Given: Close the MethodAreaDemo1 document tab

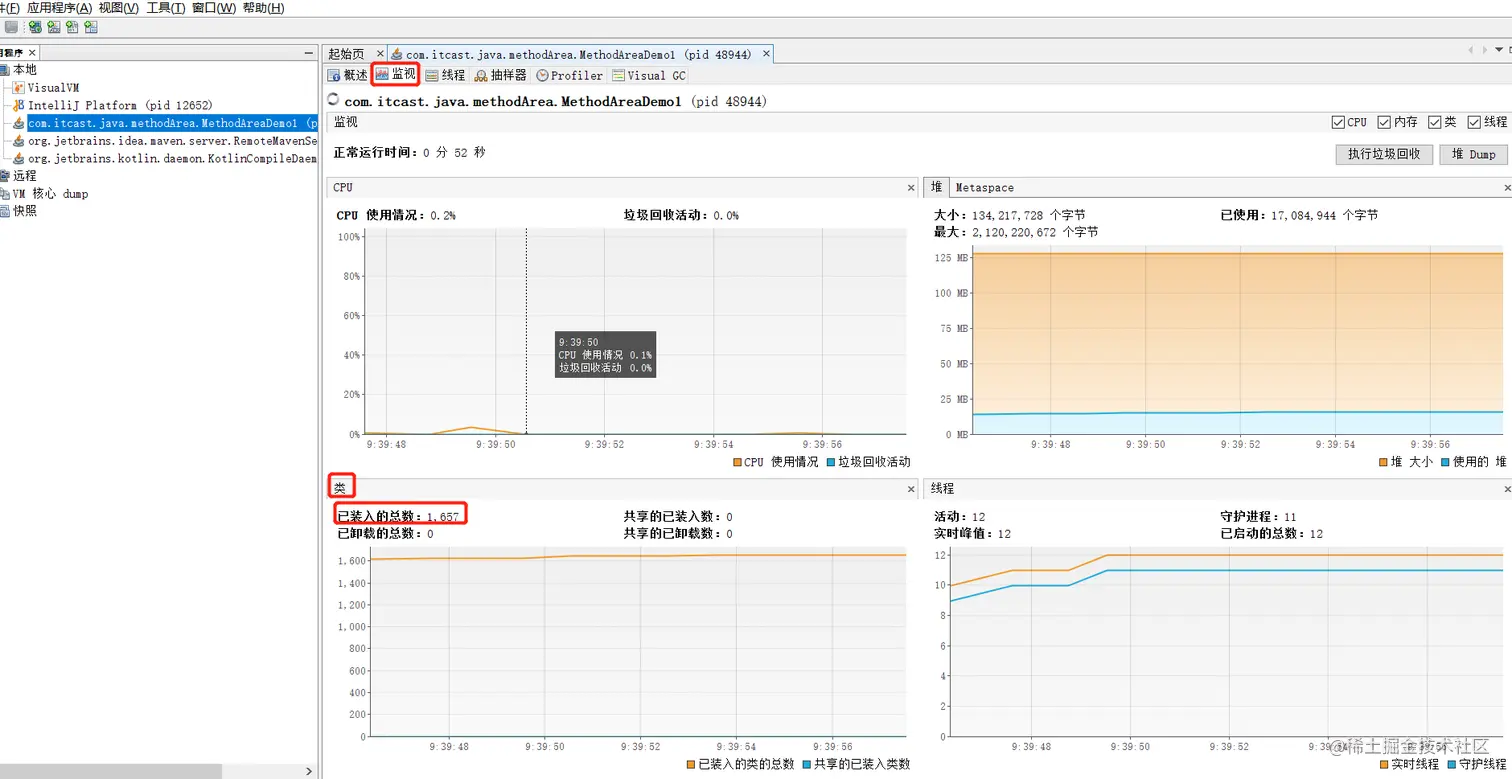Looking at the screenshot, I should 766,54.
